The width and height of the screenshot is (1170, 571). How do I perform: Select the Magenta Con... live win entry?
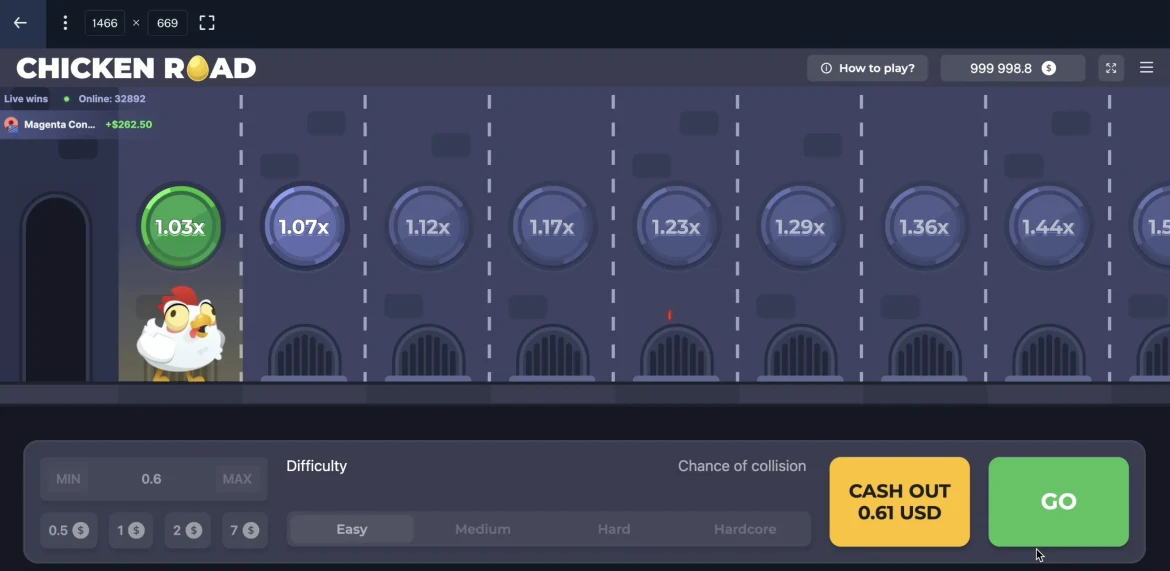click(78, 125)
